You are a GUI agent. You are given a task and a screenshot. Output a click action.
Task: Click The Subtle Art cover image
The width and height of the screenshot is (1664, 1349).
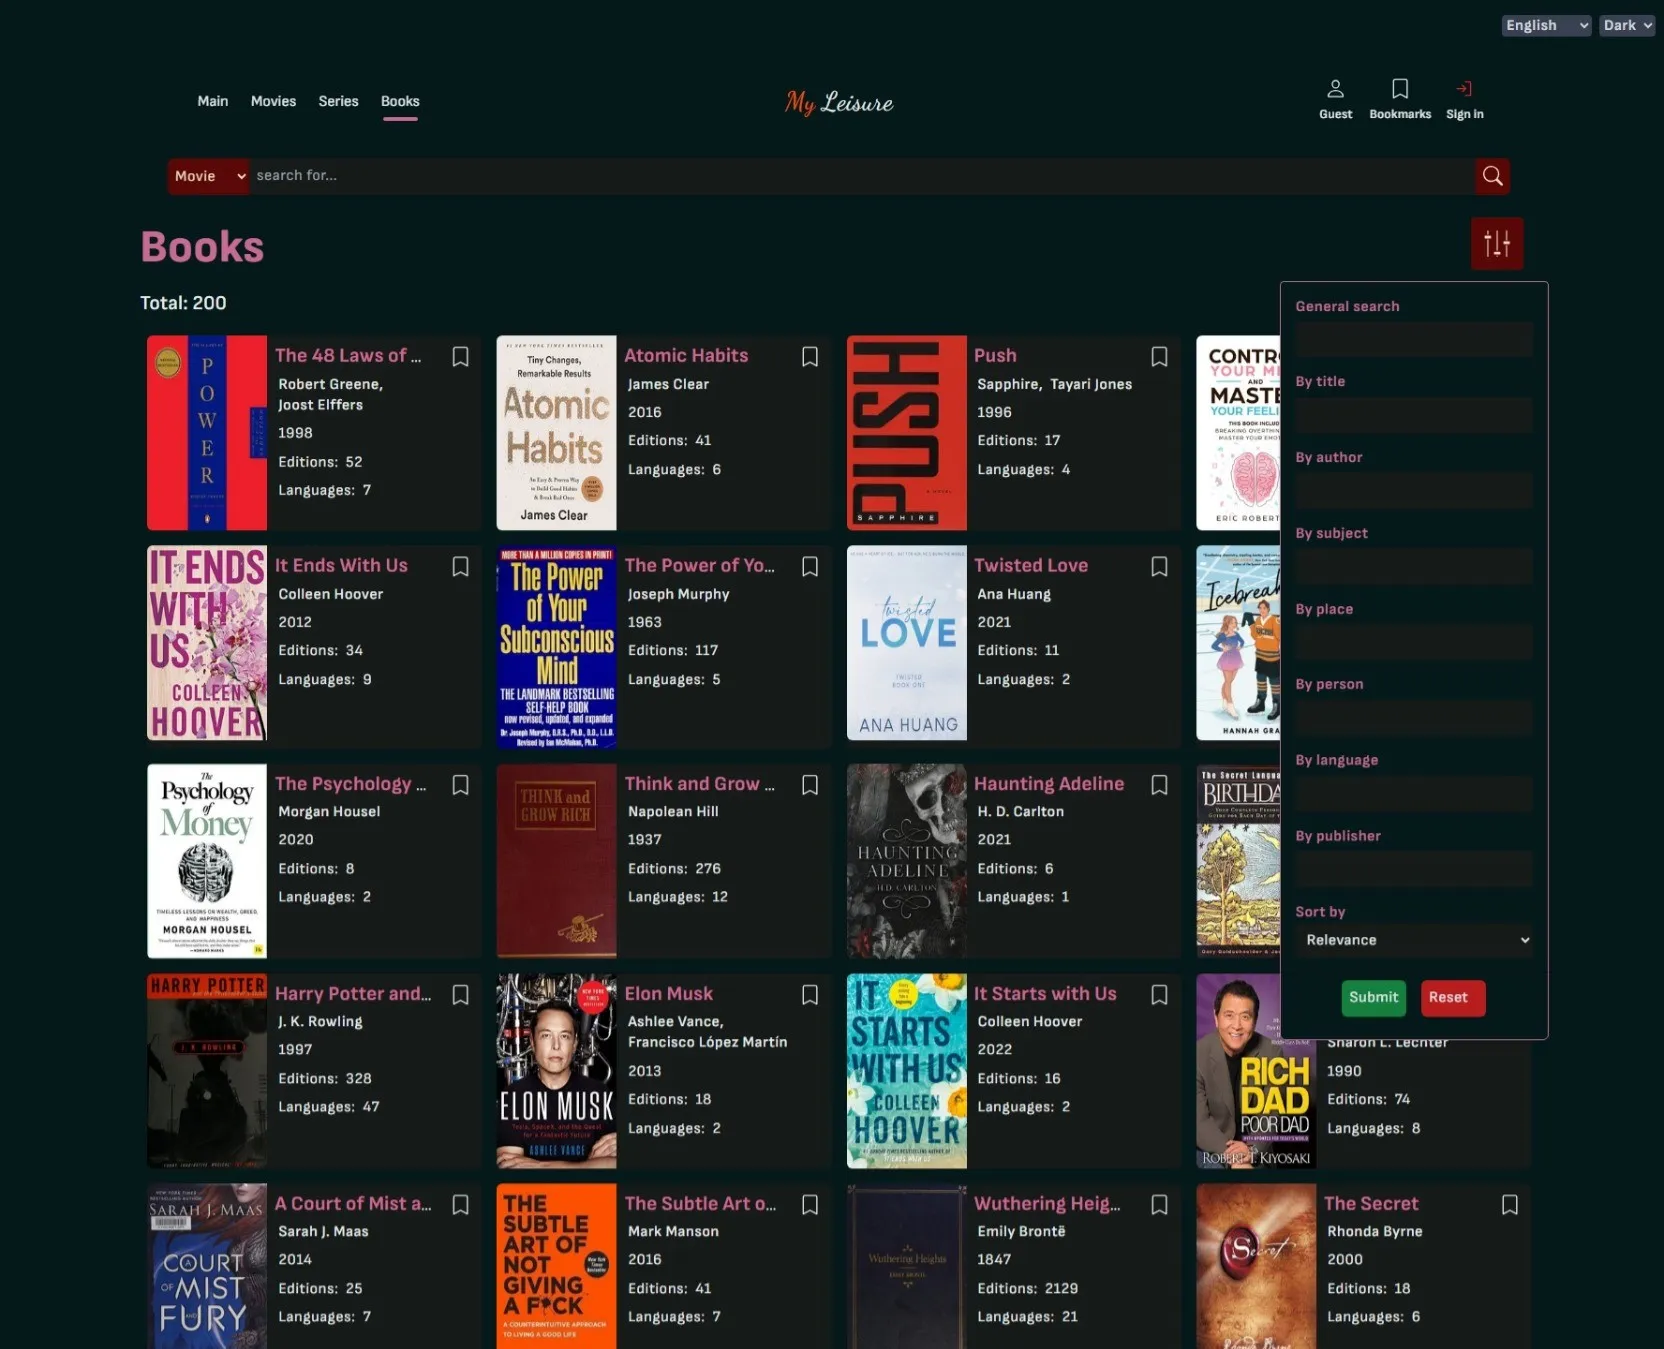coord(556,1266)
